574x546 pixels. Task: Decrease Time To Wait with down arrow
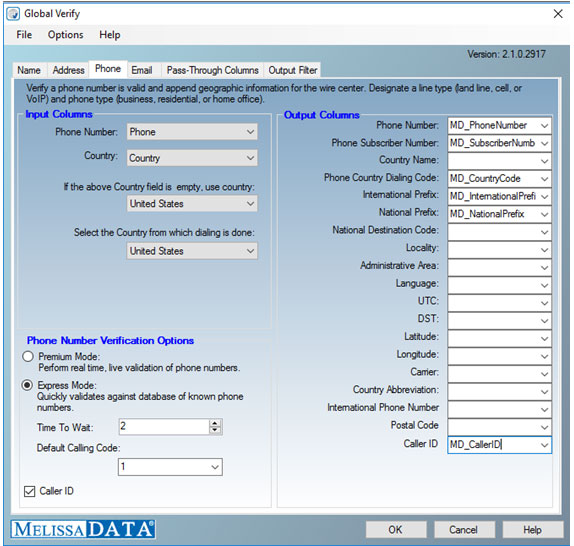[215, 430]
